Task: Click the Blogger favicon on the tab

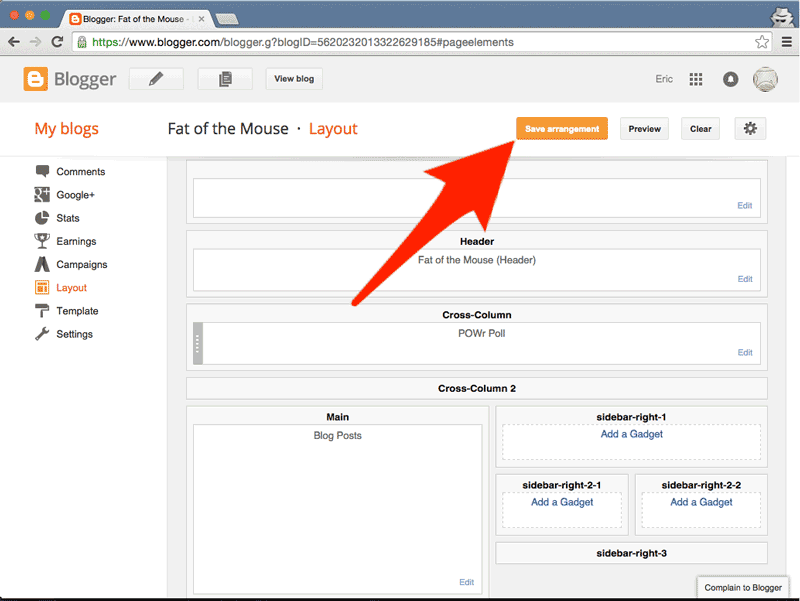Action: point(75,19)
